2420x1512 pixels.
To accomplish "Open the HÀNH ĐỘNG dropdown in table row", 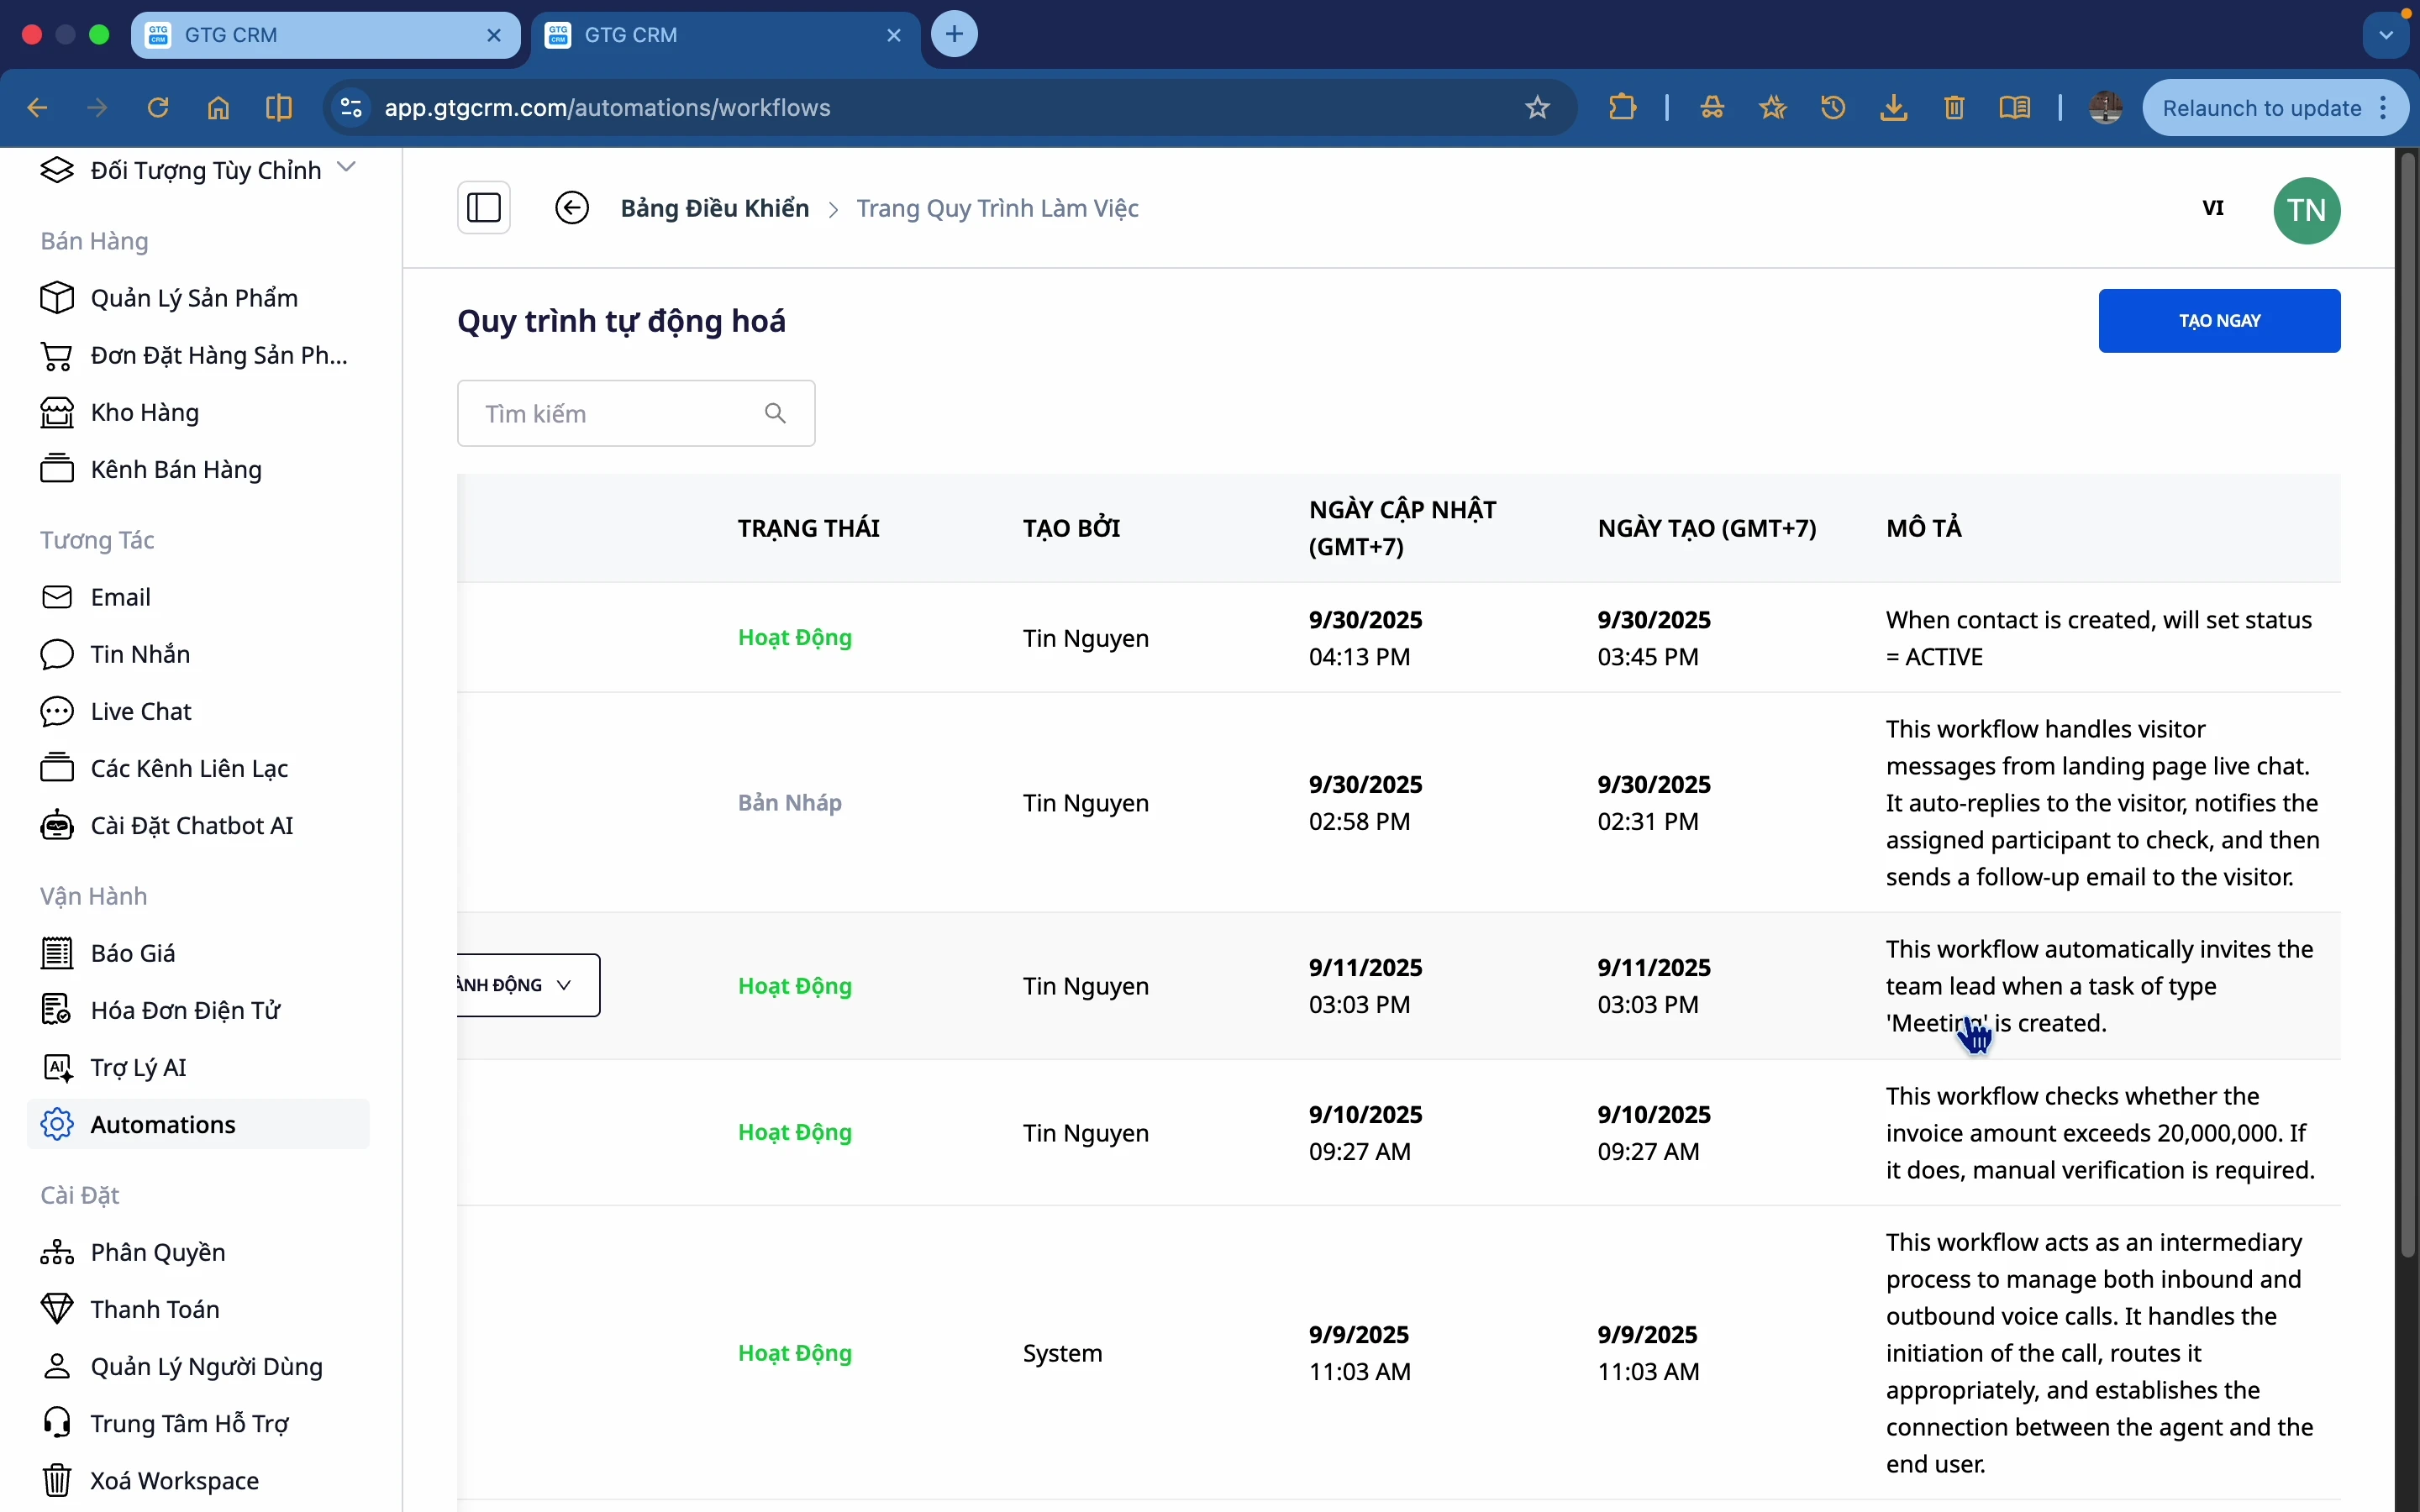I will click(528, 985).
